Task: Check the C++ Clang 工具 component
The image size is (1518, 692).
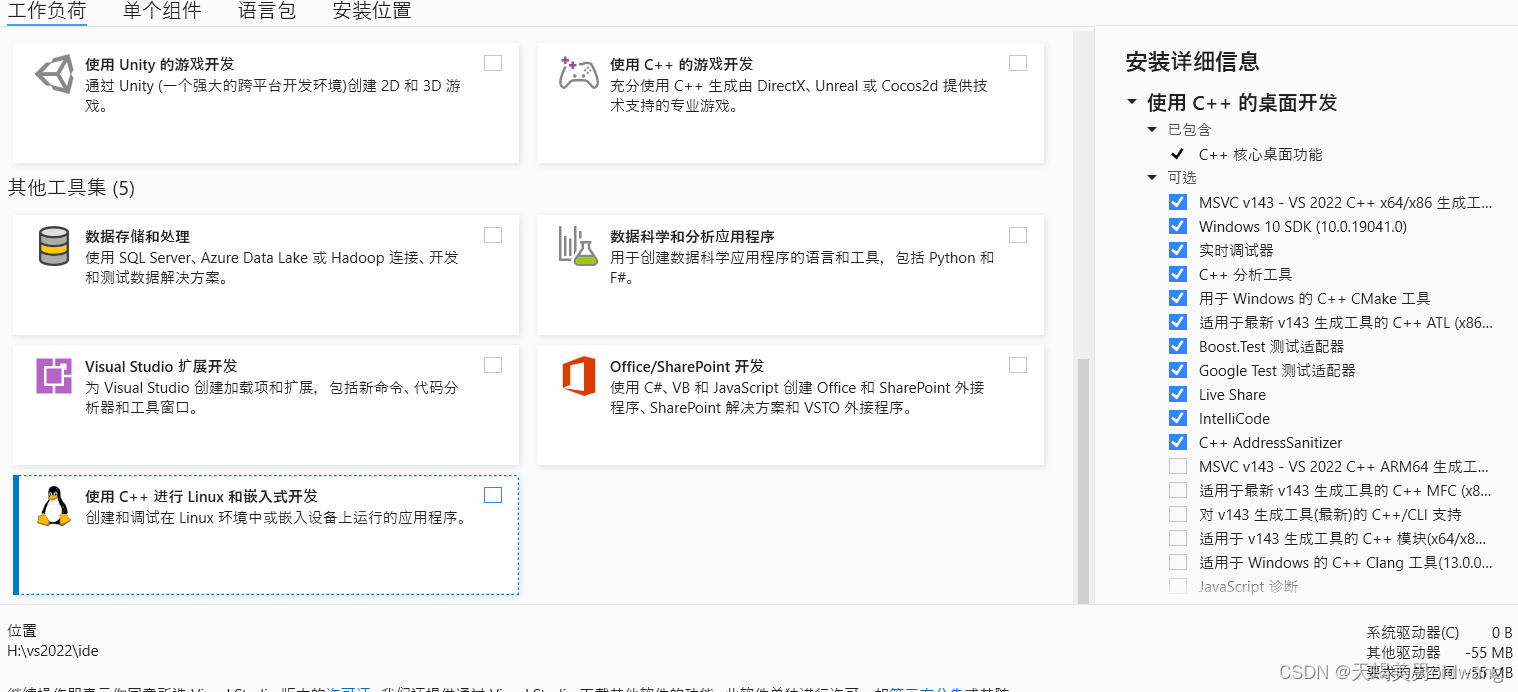Action: 1178,562
